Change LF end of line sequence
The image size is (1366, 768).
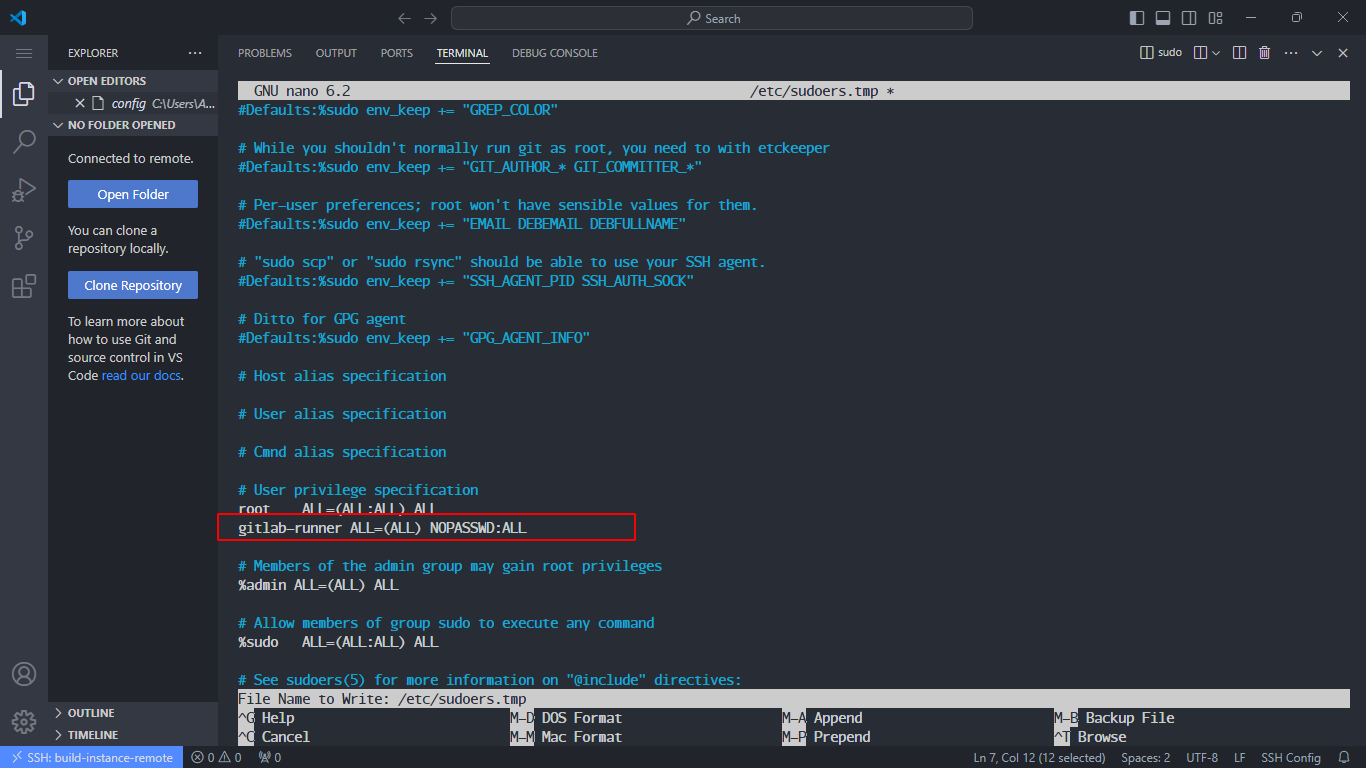click(x=1240, y=757)
